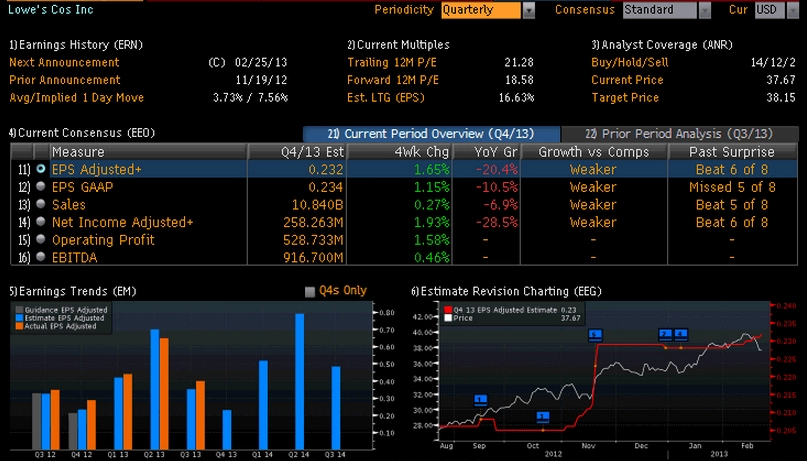Click the -20.4% YoY growth cell
The height and width of the screenshot is (461, 807).
(497, 169)
